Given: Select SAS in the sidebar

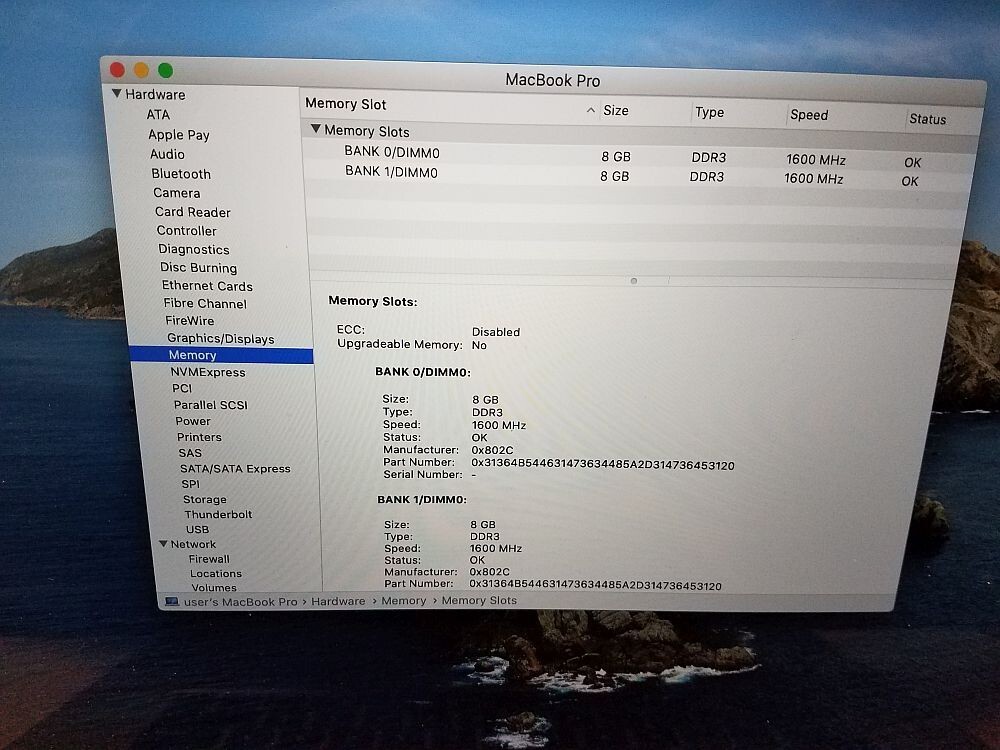Looking at the screenshot, I should (x=190, y=453).
